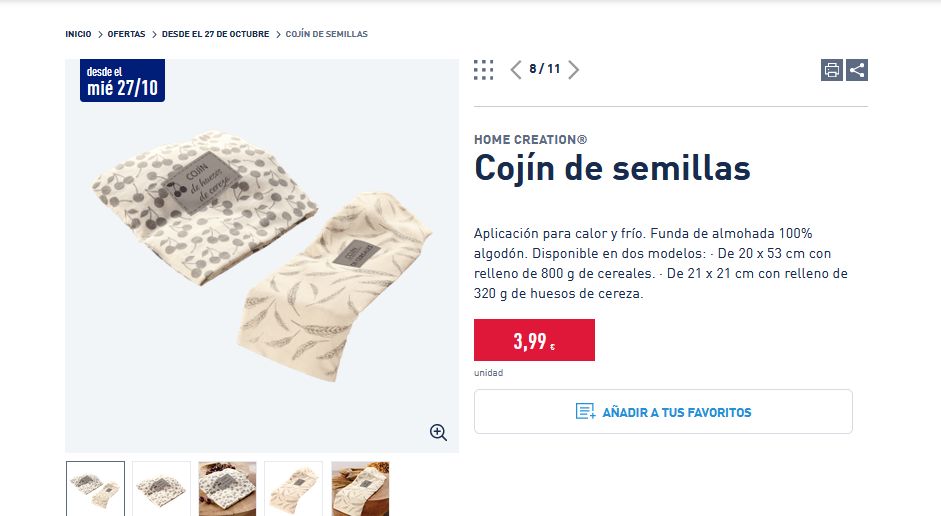
Task: Select the fourth thumbnail, wheat-pattern cushion alone
Action: pos(294,488)
